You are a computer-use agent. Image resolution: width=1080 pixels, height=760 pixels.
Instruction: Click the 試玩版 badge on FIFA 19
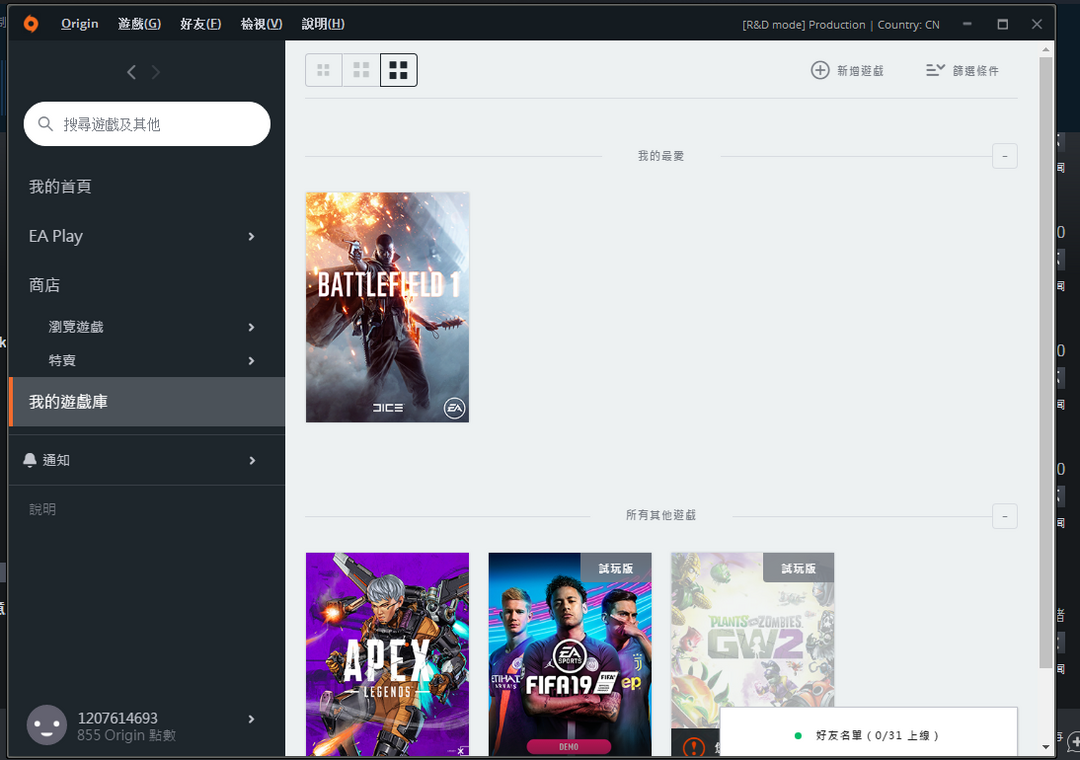[x=616, y=568]
